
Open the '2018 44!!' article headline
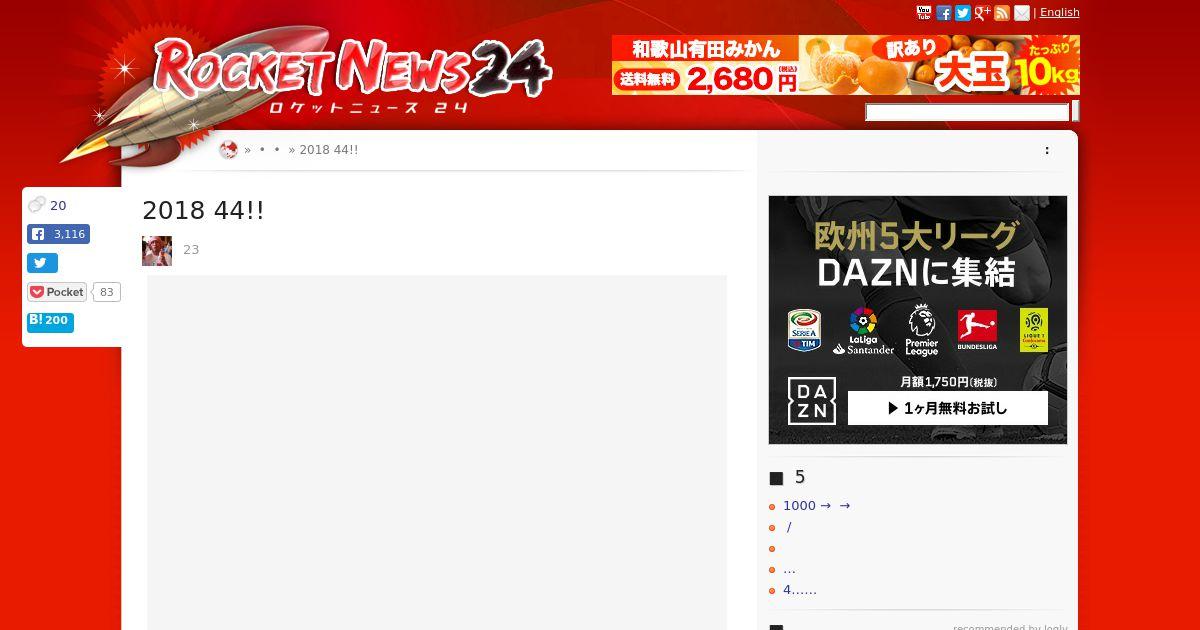203,211
